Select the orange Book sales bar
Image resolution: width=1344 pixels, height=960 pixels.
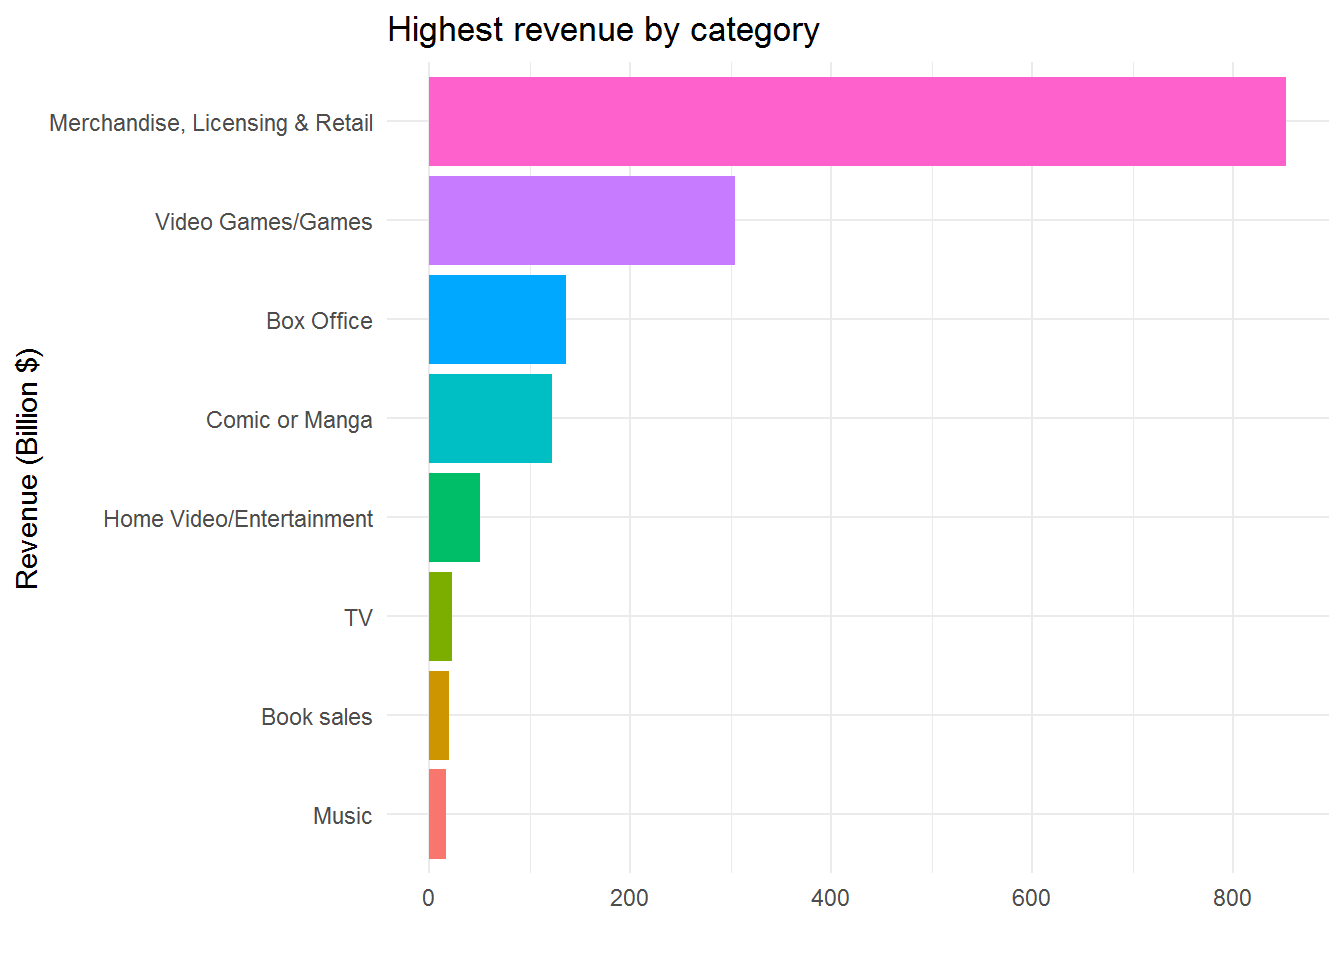click(437, 716)
